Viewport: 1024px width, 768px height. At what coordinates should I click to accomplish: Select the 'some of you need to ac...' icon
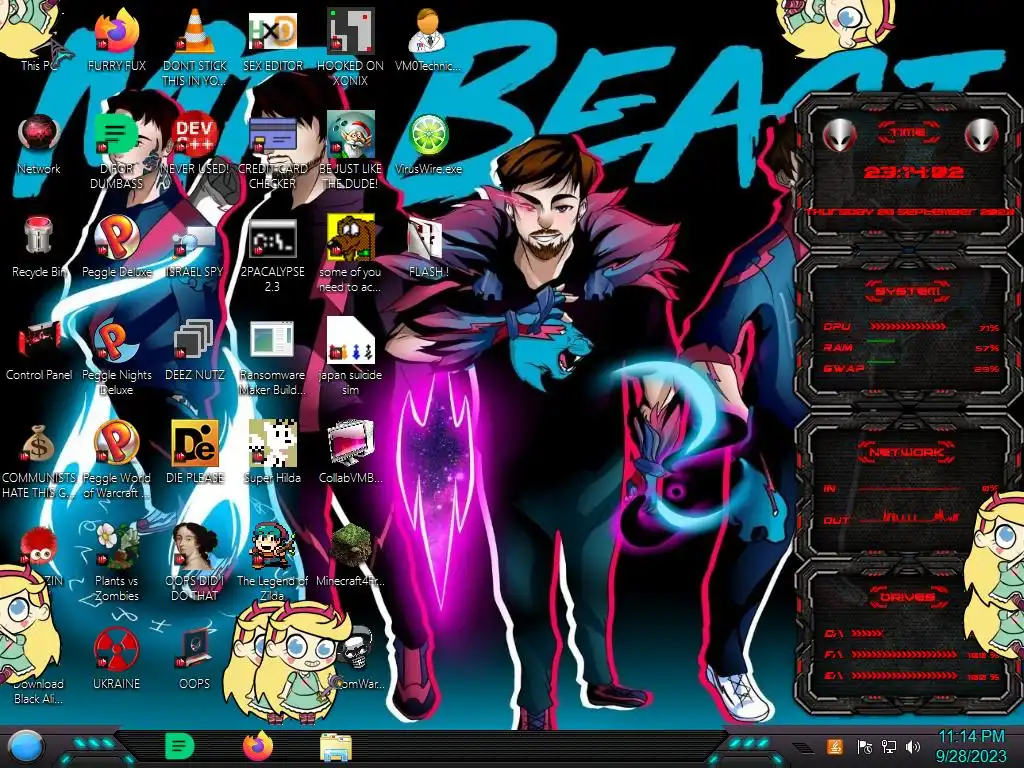(350, 255)
